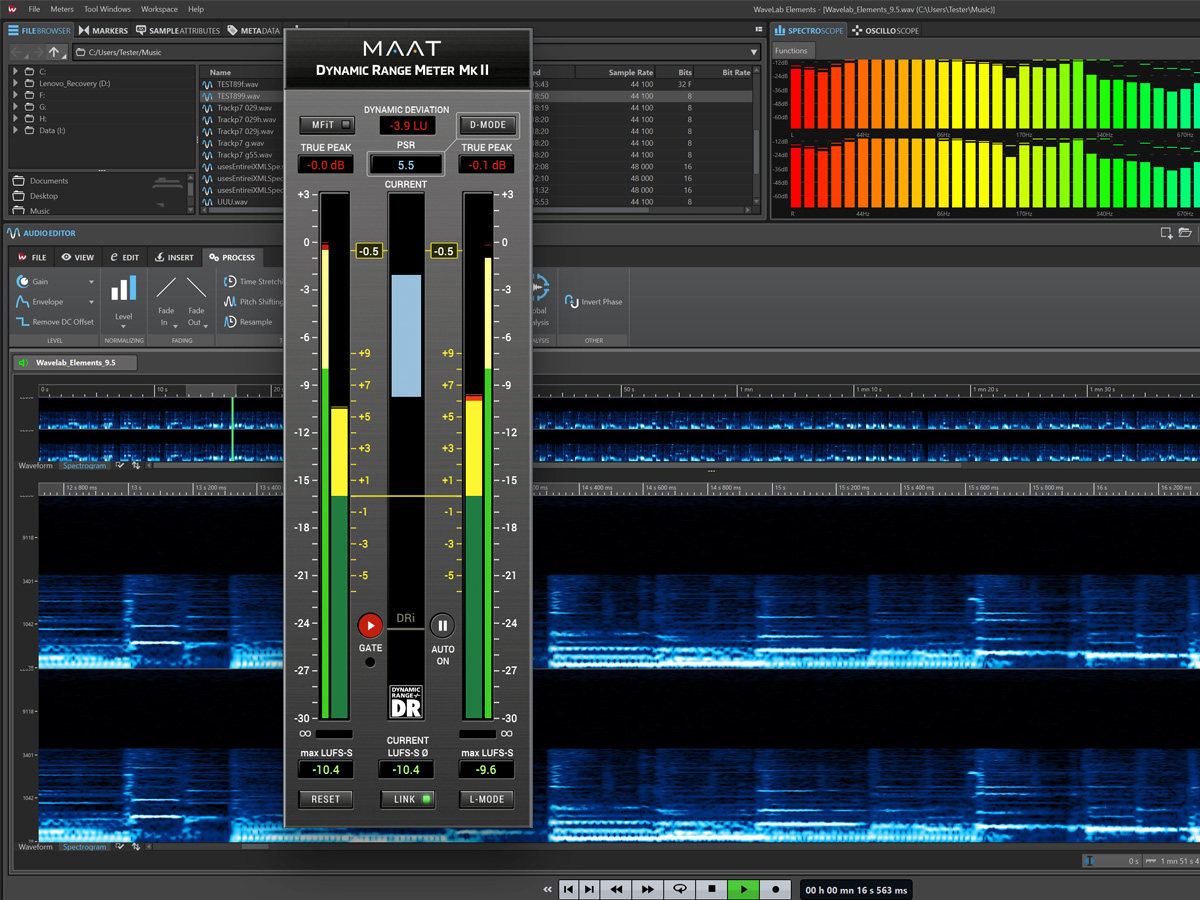Screen dimensions: 1200x900
Task: Click the Global Analysis icon
Action: pyautogui.click(x=540, y=288)
